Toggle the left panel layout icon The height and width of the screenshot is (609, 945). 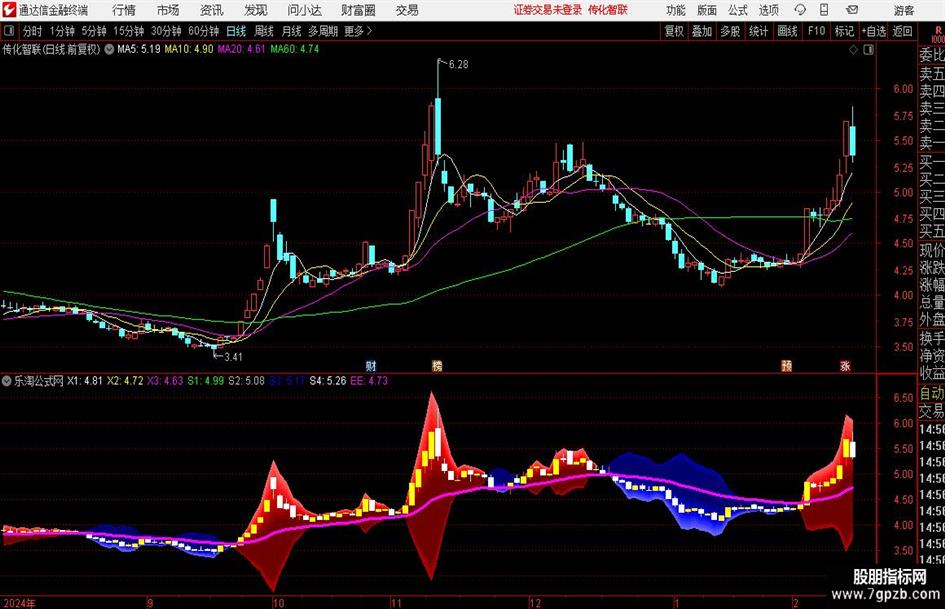(x=9, y=31)
